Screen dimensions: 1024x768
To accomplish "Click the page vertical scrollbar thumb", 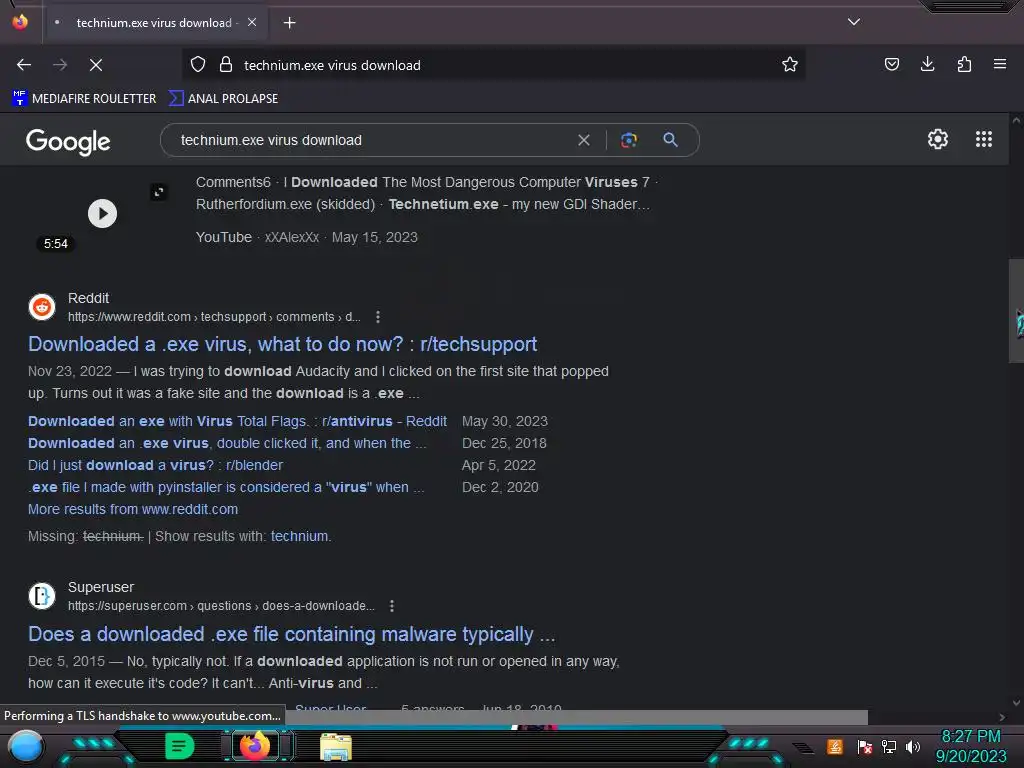I will coord(1016,311).
